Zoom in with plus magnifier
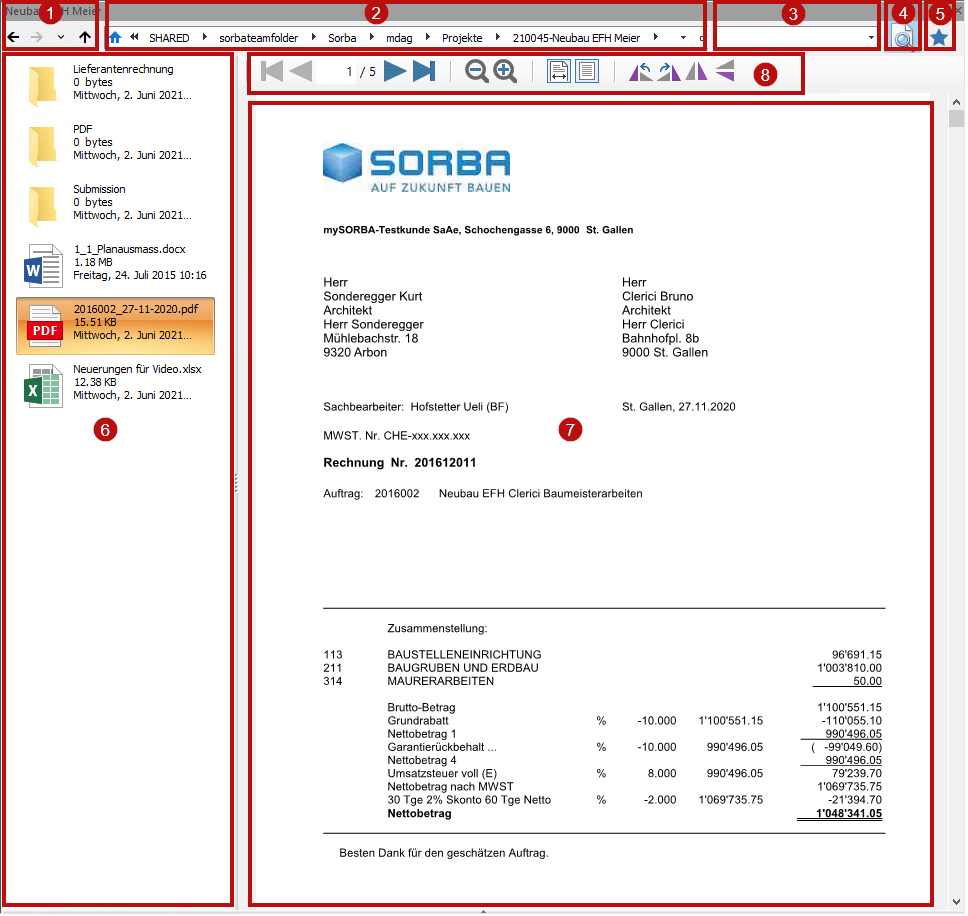This screenshot has width=968, height=916. point(505,72)
